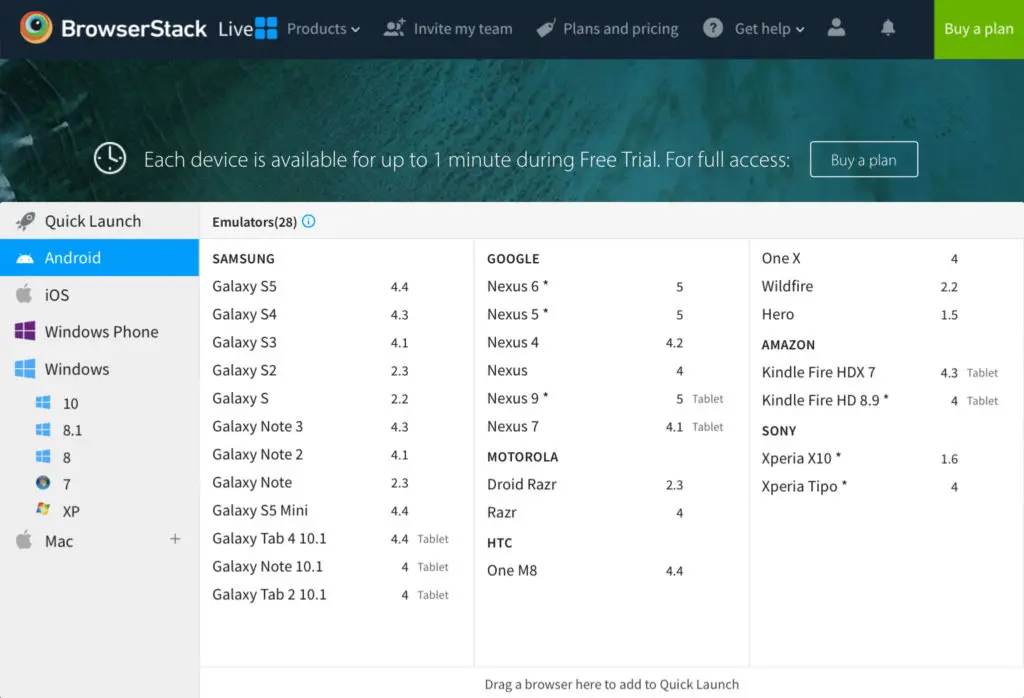The height and width of the screenshot is (698, 1024).
Task: Select the Windows Phone platform tab
Action: click(99, 332)
